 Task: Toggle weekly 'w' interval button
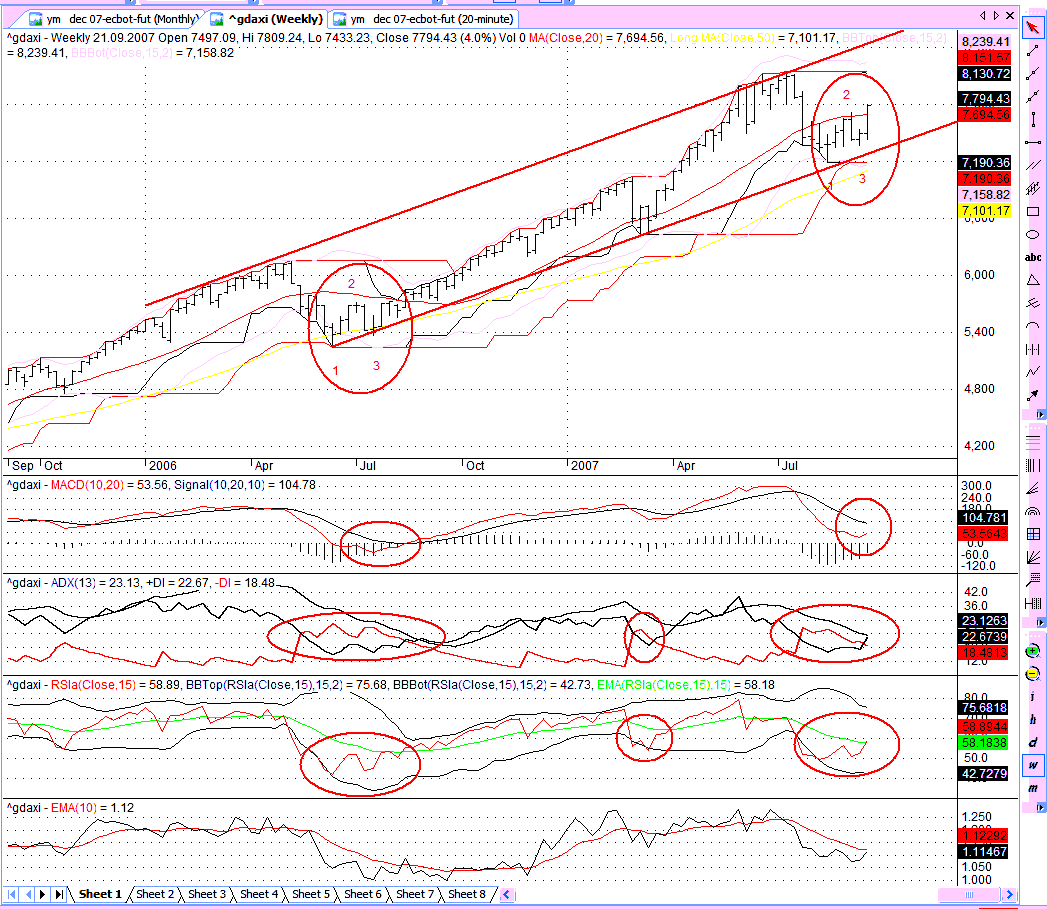coord(1032,765)
